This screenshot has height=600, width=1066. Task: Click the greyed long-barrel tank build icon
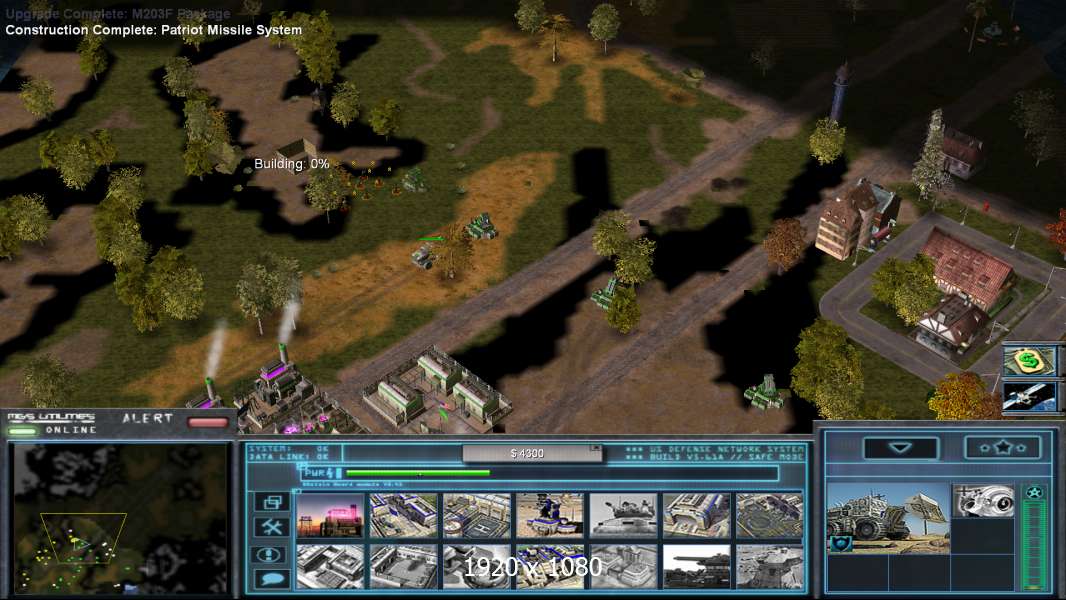pyautogui.click(x=697, y=566)
